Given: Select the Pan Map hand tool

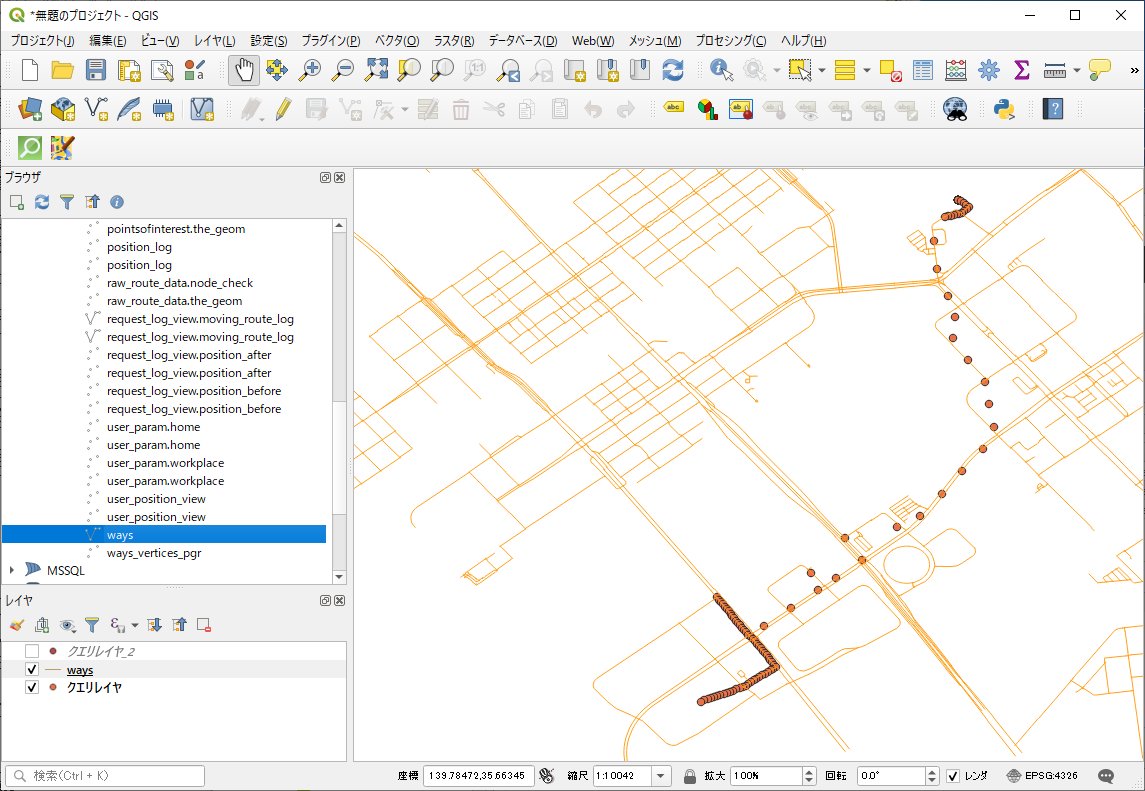Looking at the screenshot, I should pyautogui.click(x=244, y=70).
